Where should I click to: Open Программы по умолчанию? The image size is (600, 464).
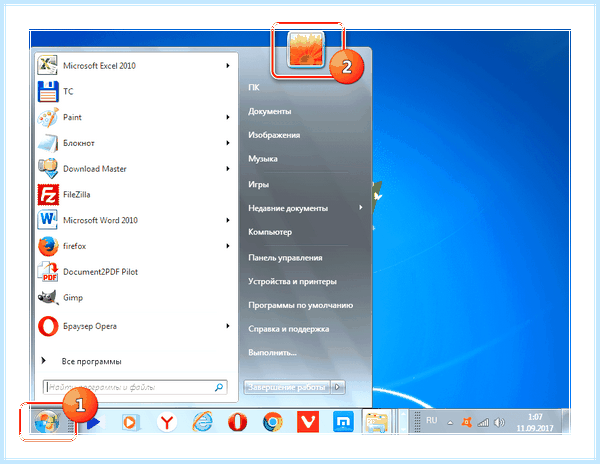pyautogui.click(x=300, y=305)
